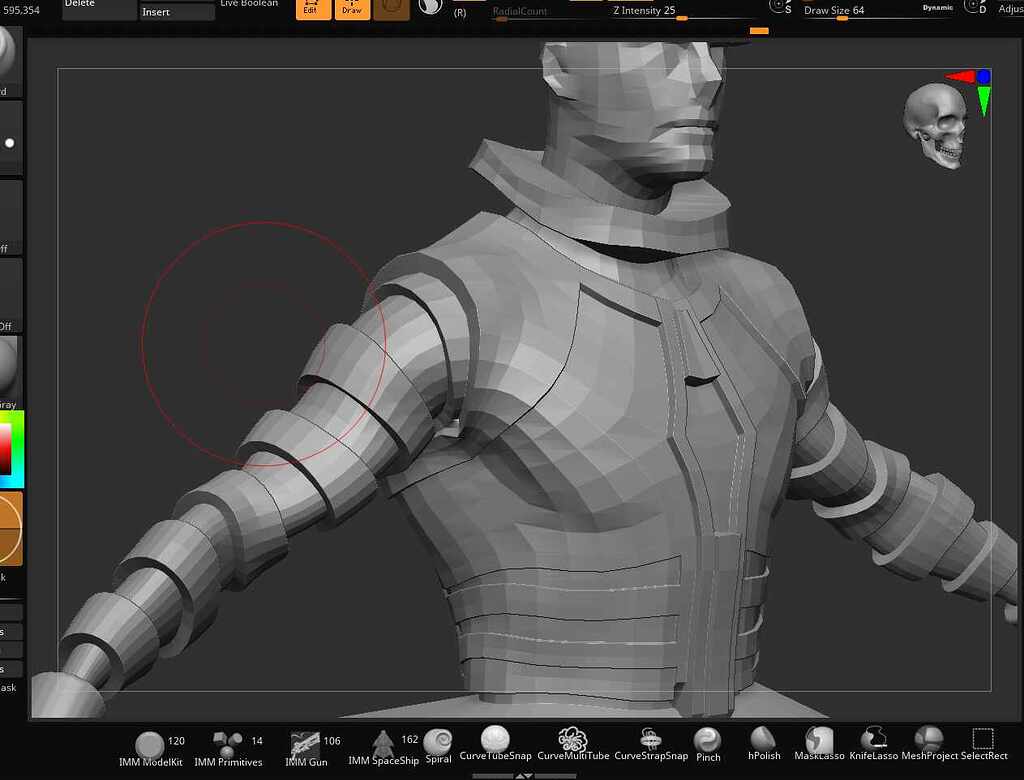
Task: Toggle Edit mode on the toolbar
Action: coord(312,8)
